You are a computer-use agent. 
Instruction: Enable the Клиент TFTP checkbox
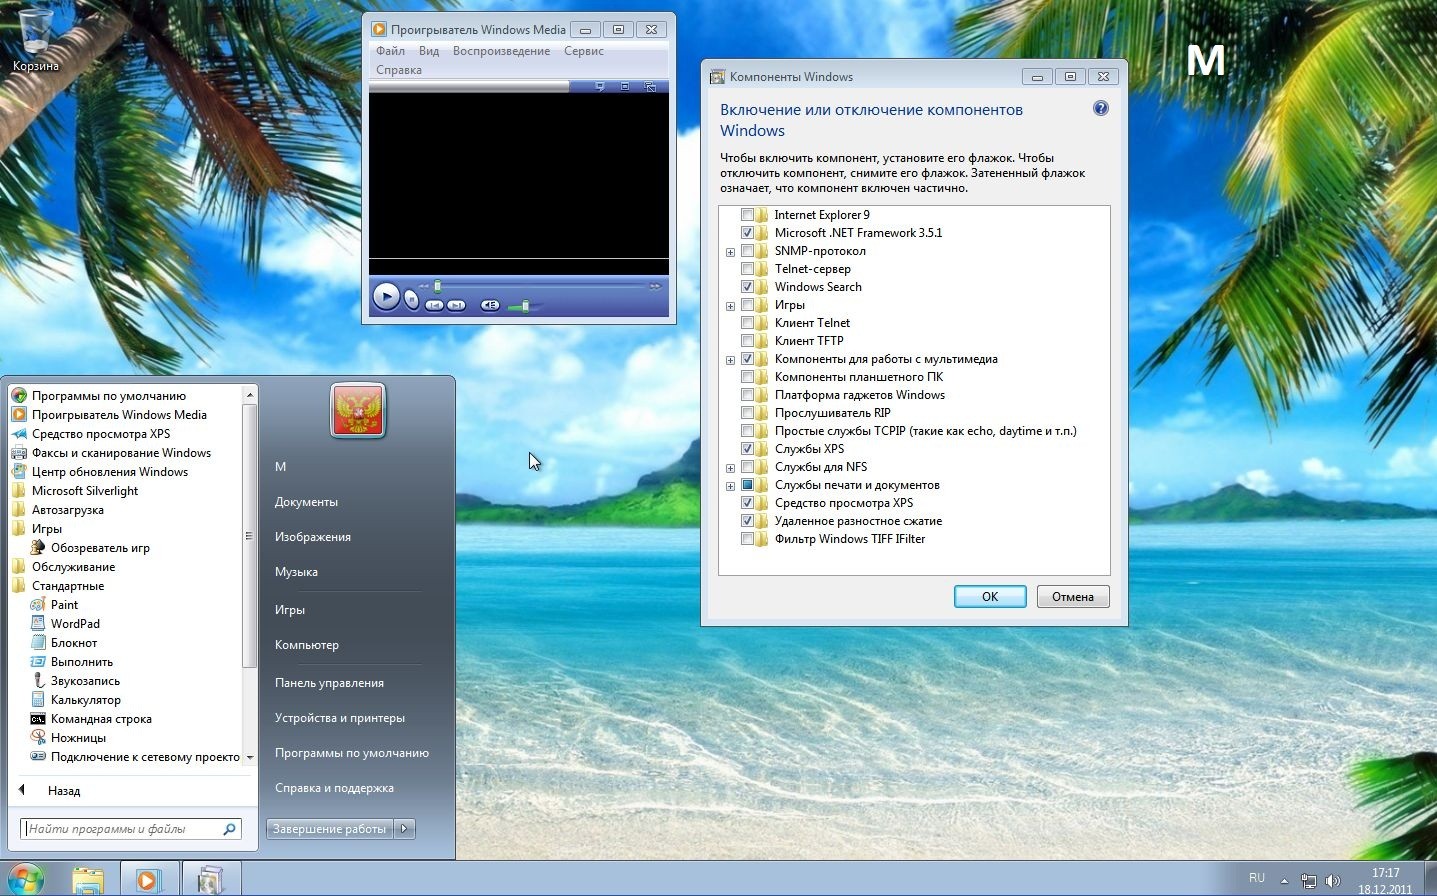coord(747,341)
